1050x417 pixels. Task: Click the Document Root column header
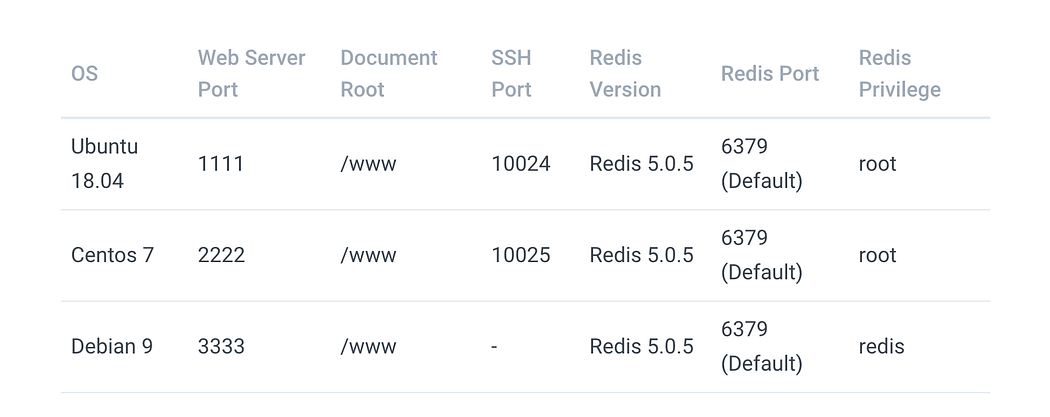[388, 74]
